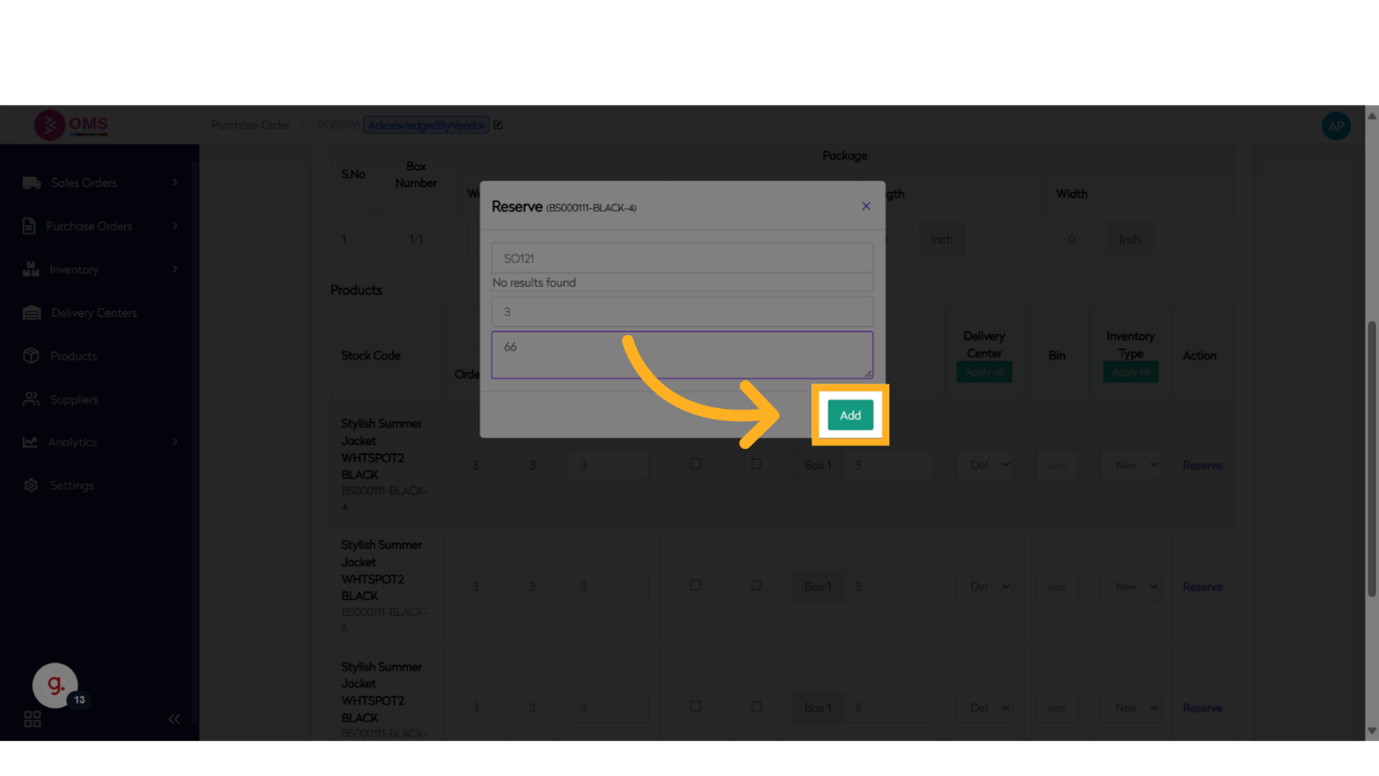Click the green Add button
The height and width of the screenshot is (776, 1379).
click(850, 415)
